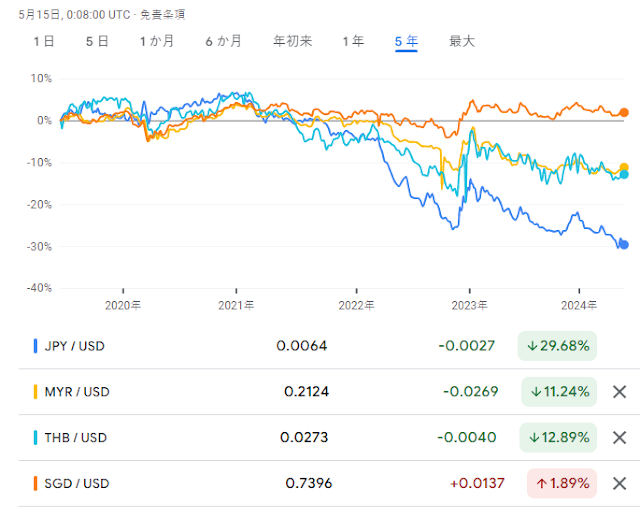Click the ↓12.89% change badge
Image resolution: width=640 pixels, height=518 pixels.
pyautogui.click(x=558, y=438)
